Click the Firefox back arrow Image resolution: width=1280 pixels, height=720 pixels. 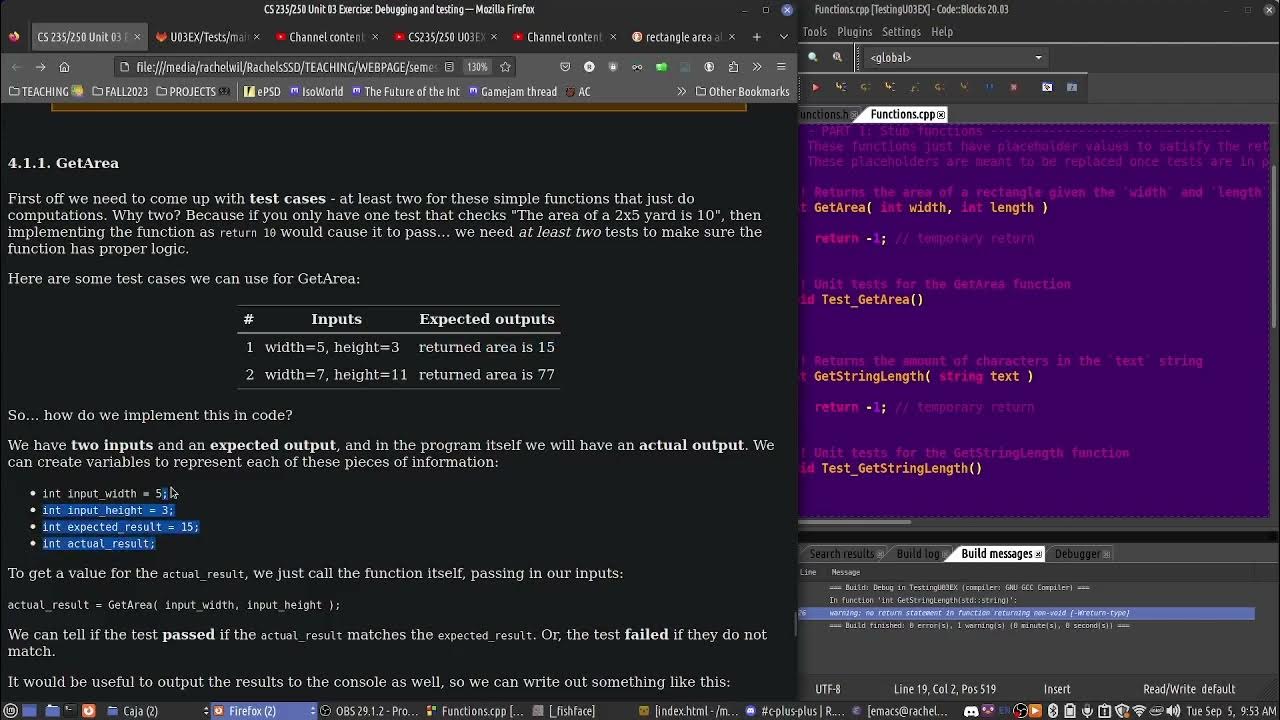[16, 67]
